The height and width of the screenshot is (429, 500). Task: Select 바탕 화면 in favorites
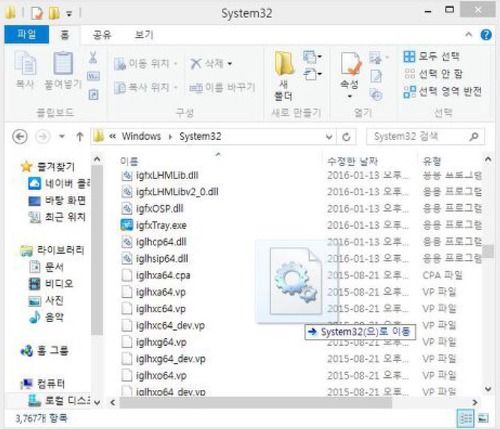[x=57, y=200]
